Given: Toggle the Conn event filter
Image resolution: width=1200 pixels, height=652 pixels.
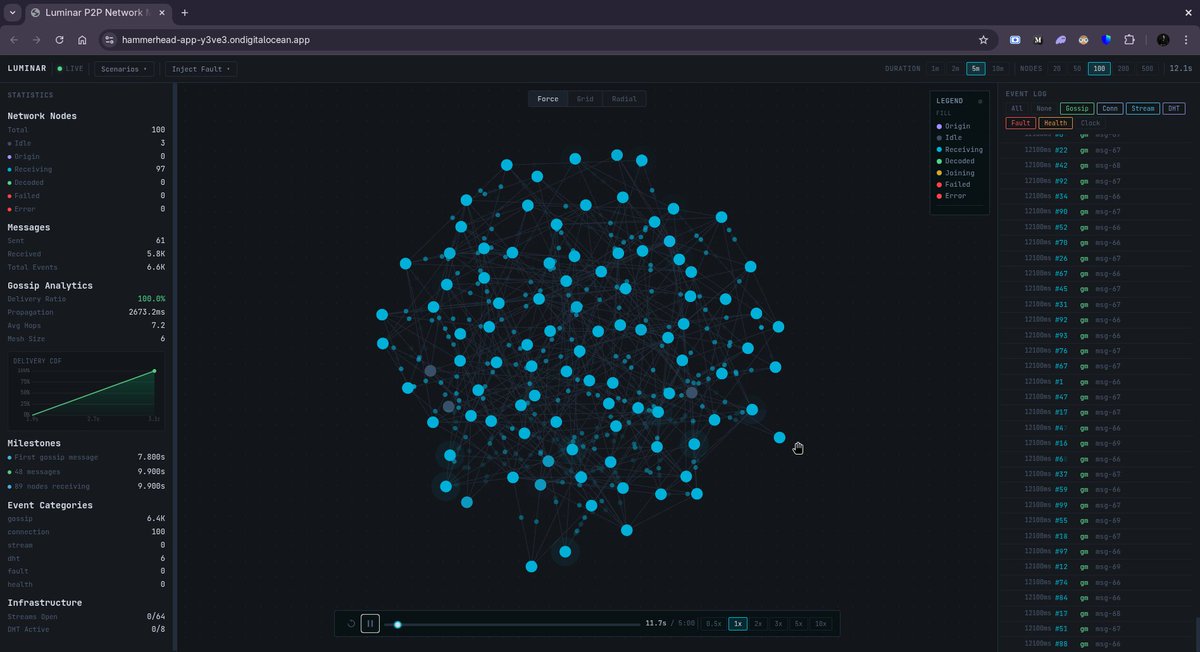Looking at the screenshot, I should pyautogui.click(x=1109, y=108).
